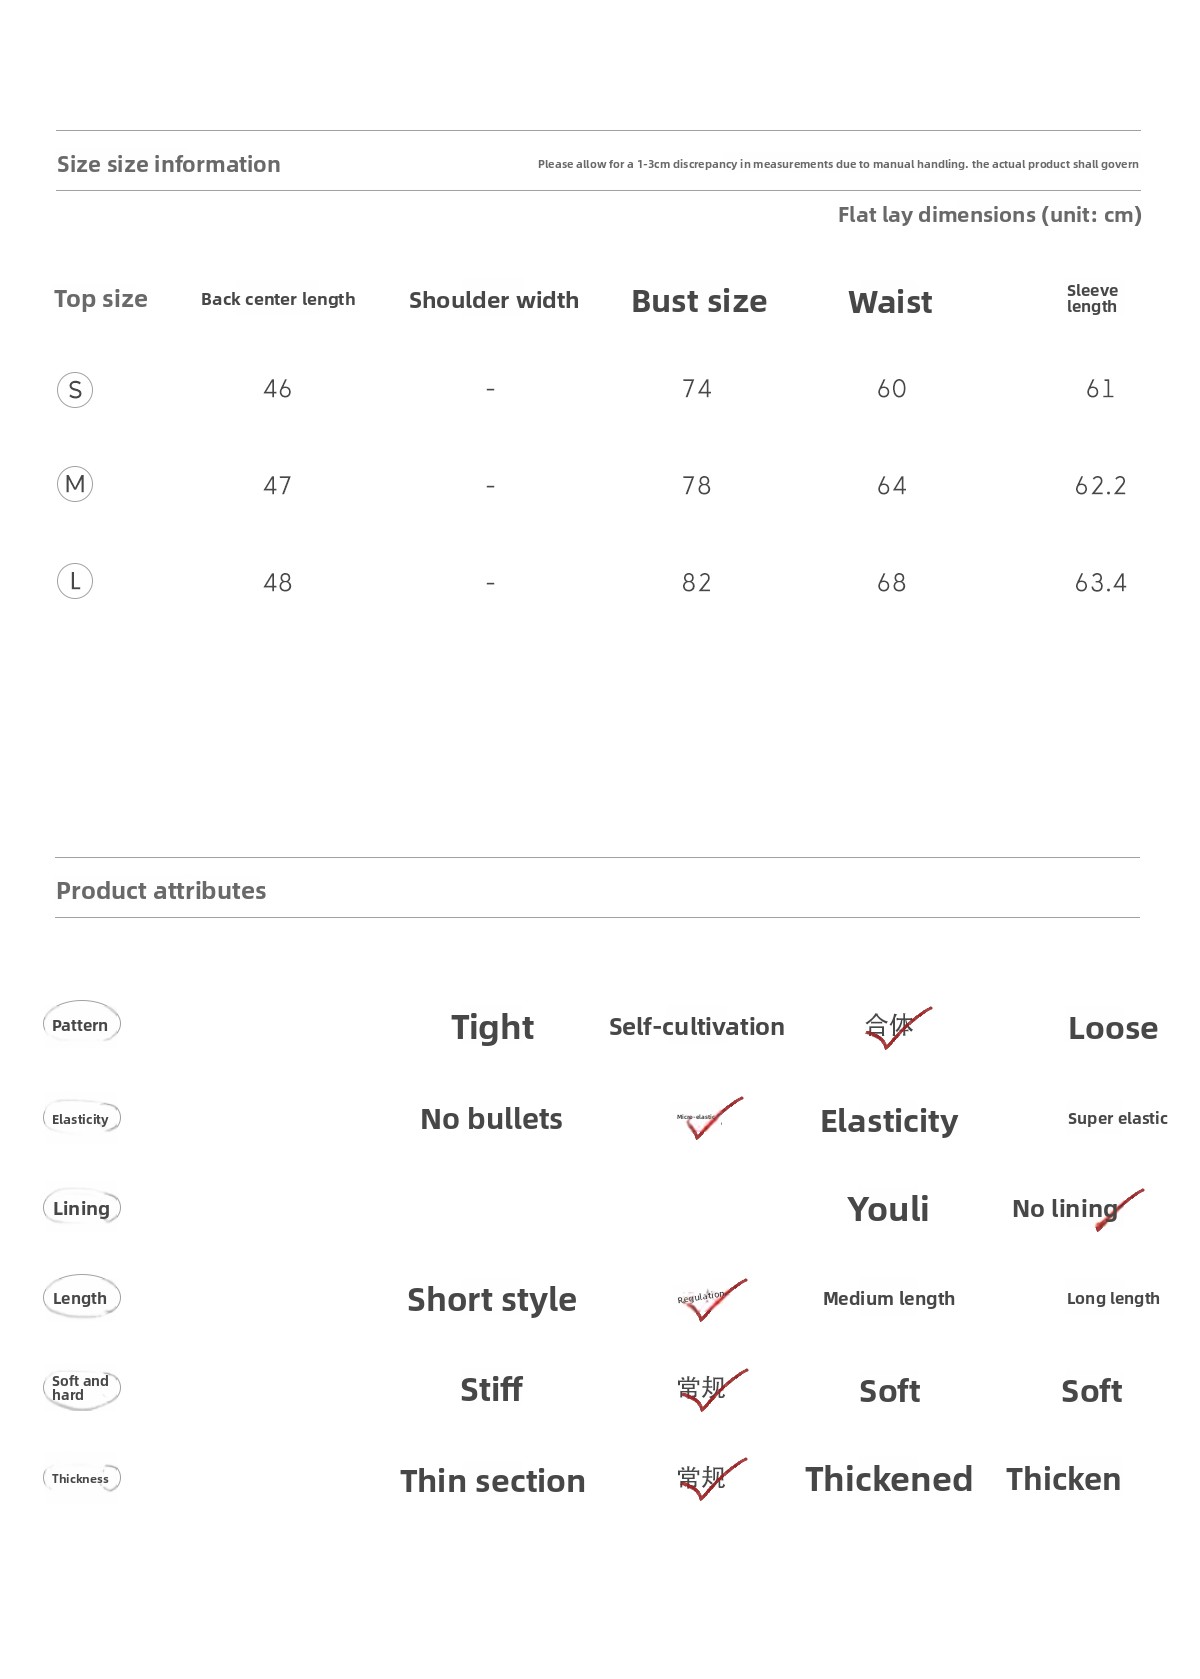Select the L size circle
Screen dimensions: 1200x1679
[x=75, y=581]
